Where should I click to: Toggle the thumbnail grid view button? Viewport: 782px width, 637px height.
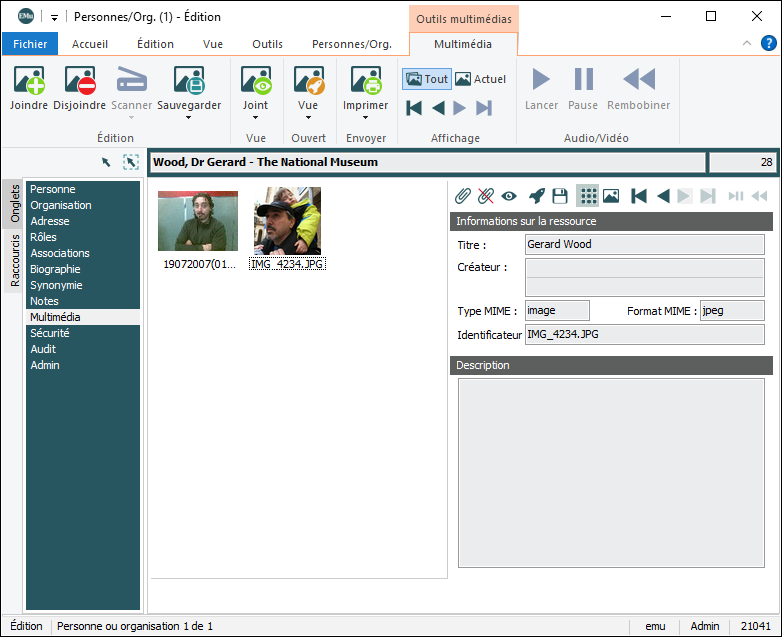tap(588, 196)
